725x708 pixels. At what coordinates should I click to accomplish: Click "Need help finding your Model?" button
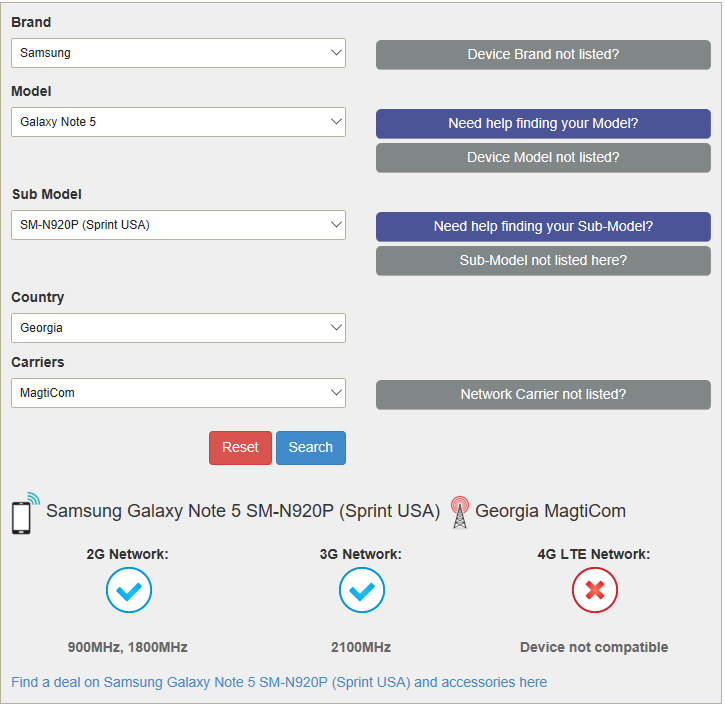coord(543,124)
